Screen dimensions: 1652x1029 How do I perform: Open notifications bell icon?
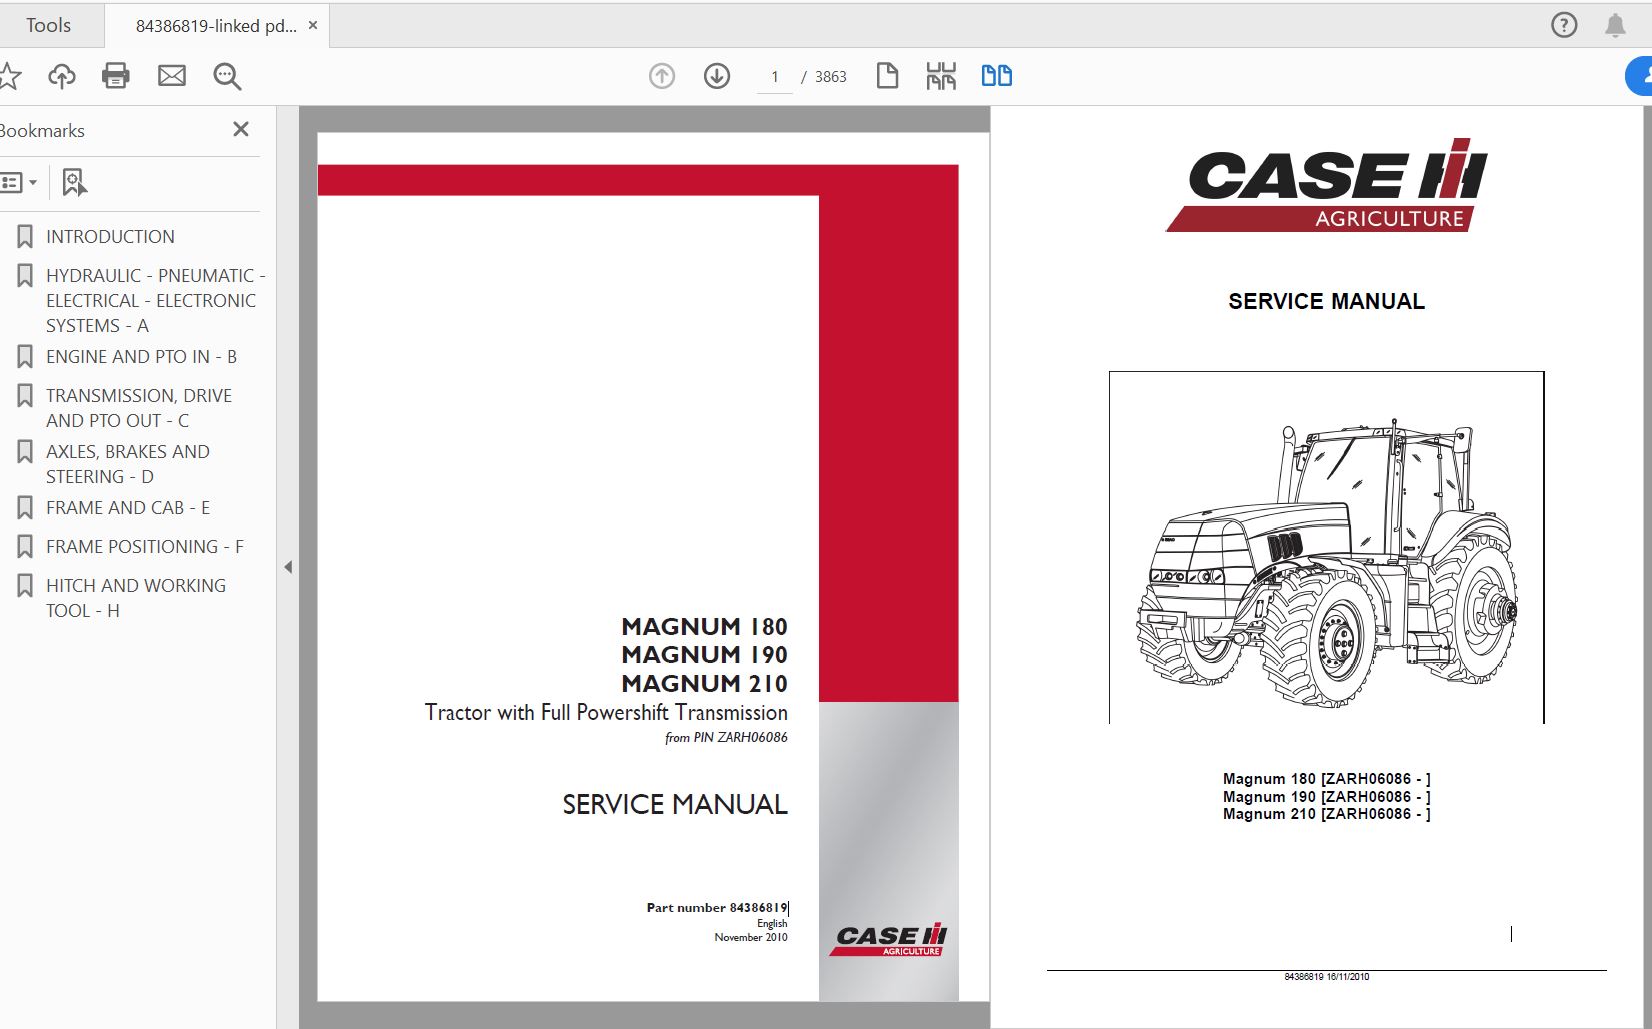pyautogui.click(x=1615, y=25)
